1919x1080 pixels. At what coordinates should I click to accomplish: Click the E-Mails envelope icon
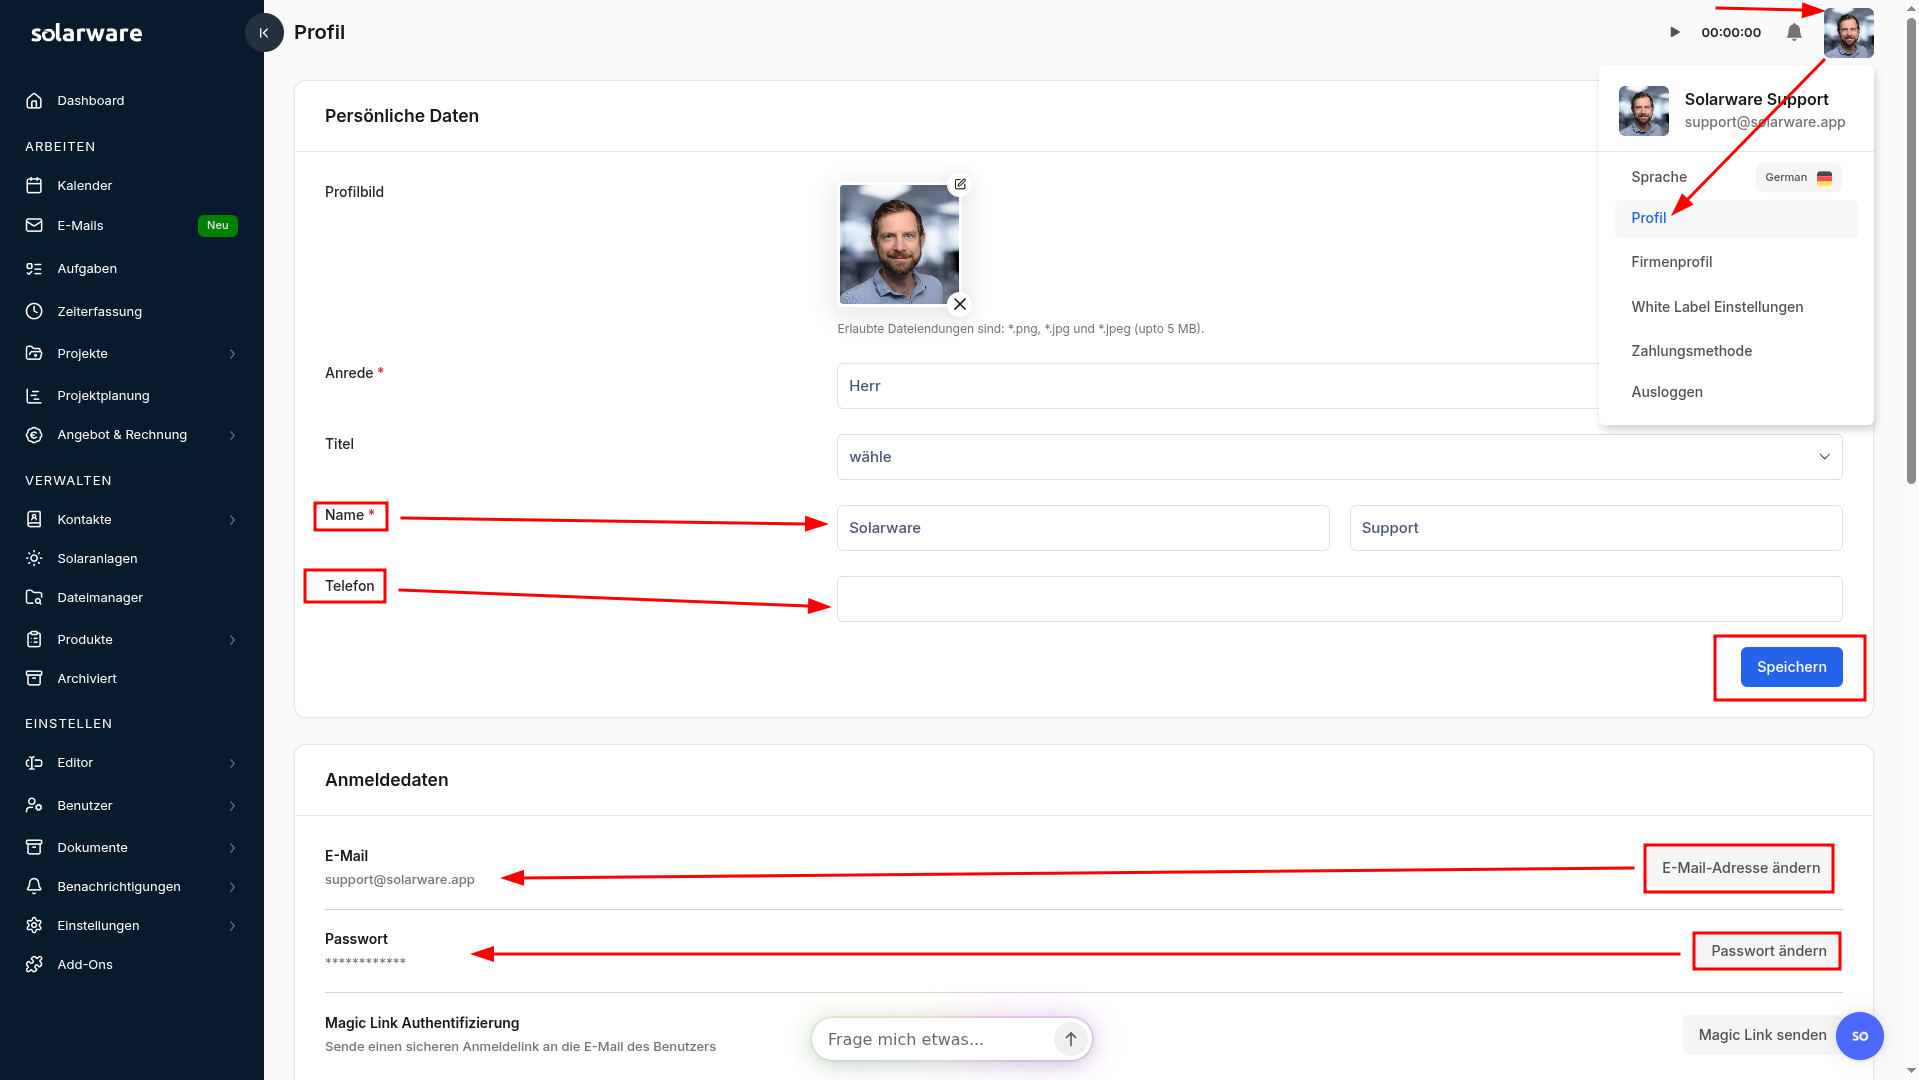point(34,226)
